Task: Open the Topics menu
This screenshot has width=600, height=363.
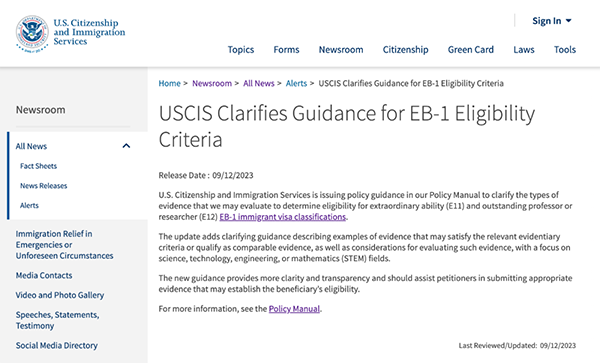Action: click(x=241, y=49)
